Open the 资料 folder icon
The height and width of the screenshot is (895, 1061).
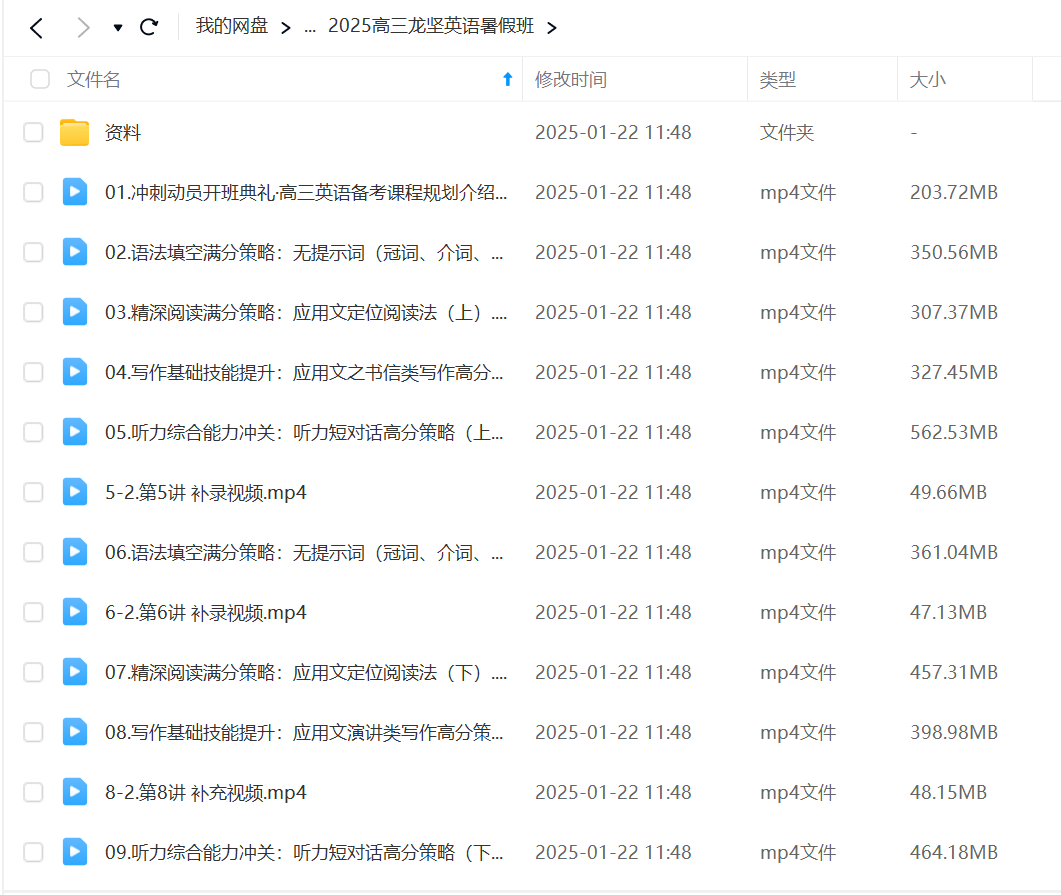click(x=74, y=133)
